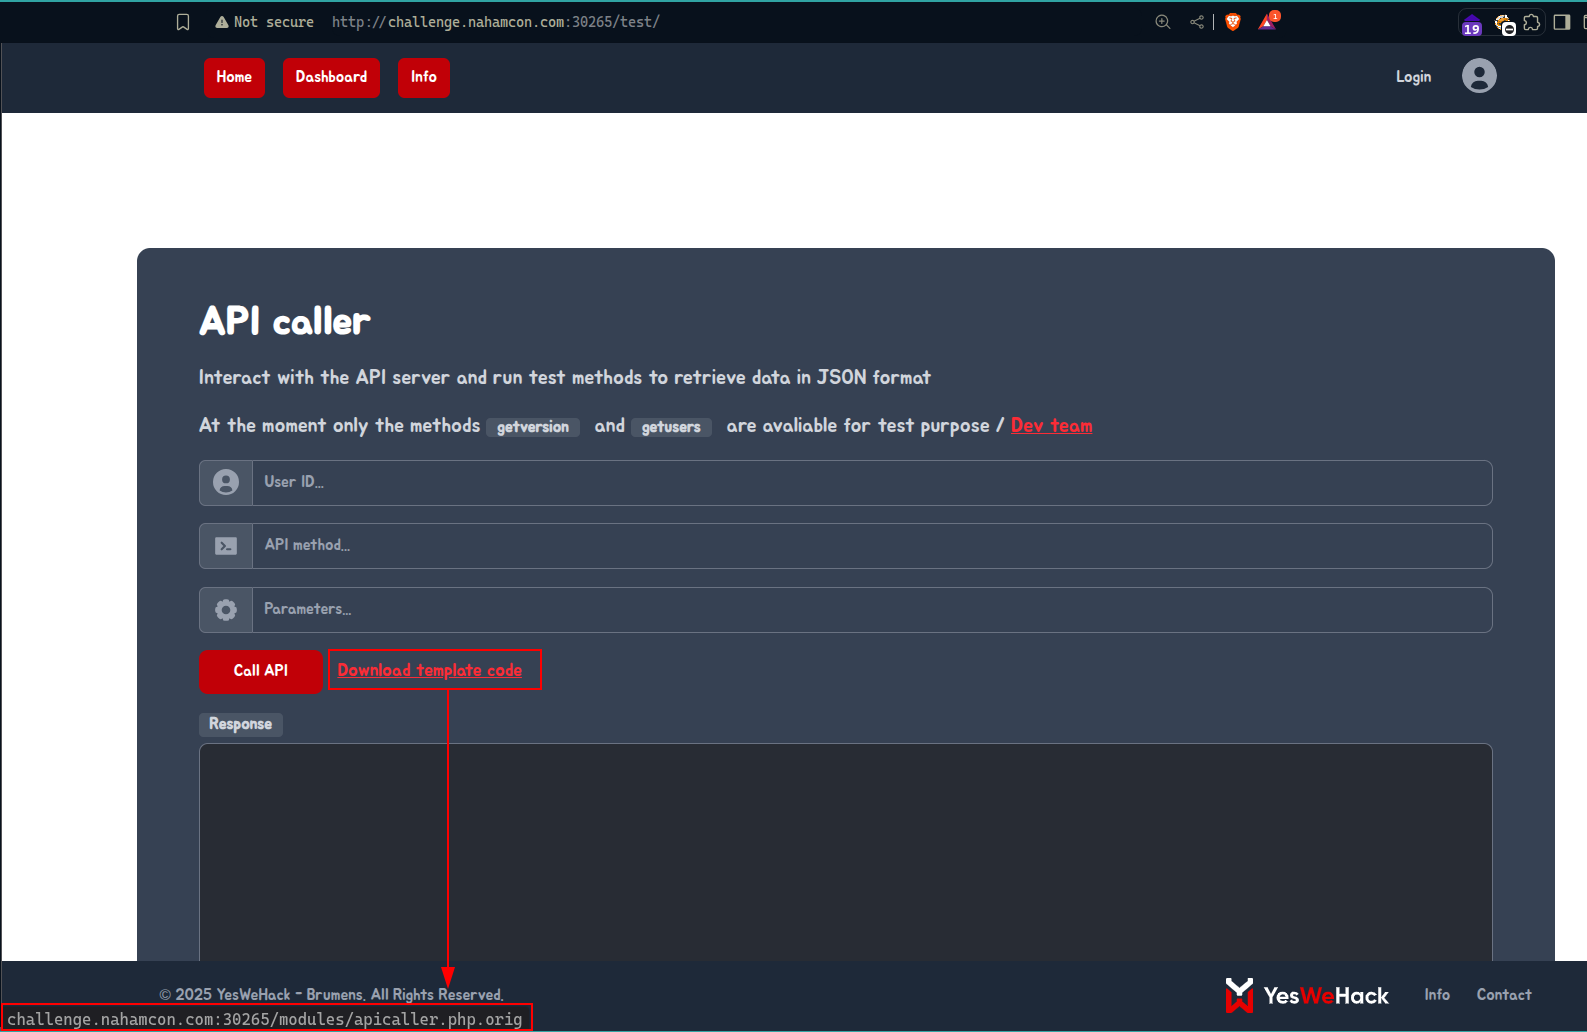Focus the Parameters input field
1587x1032 pixels.
point(872,610)
